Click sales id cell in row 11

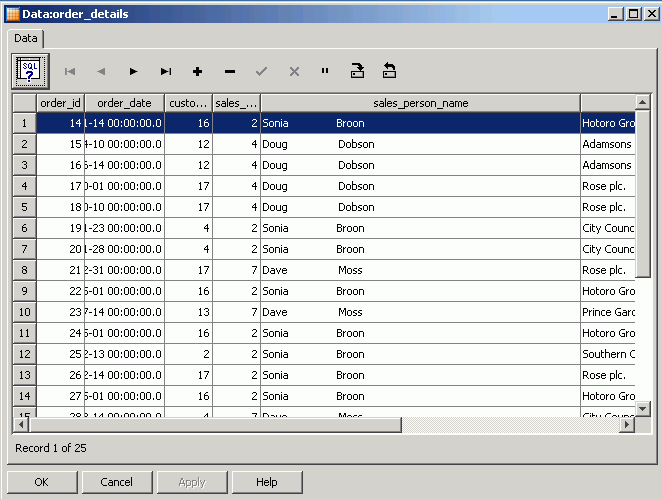pyautogui.click(x=236, y=333)
